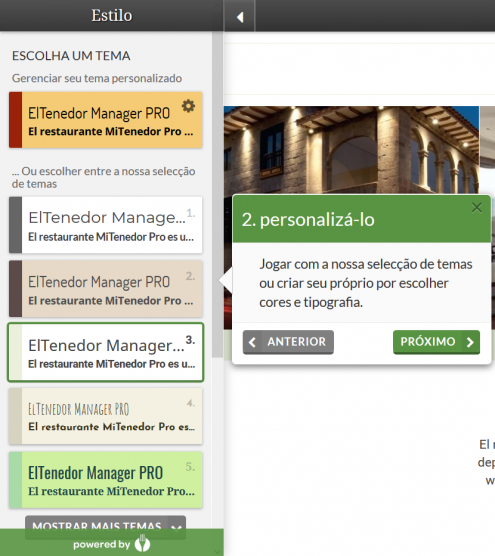This screenshot has width=495, height=556.
Task: Pick theme number 4 cream card
Action: pos(106,416)
